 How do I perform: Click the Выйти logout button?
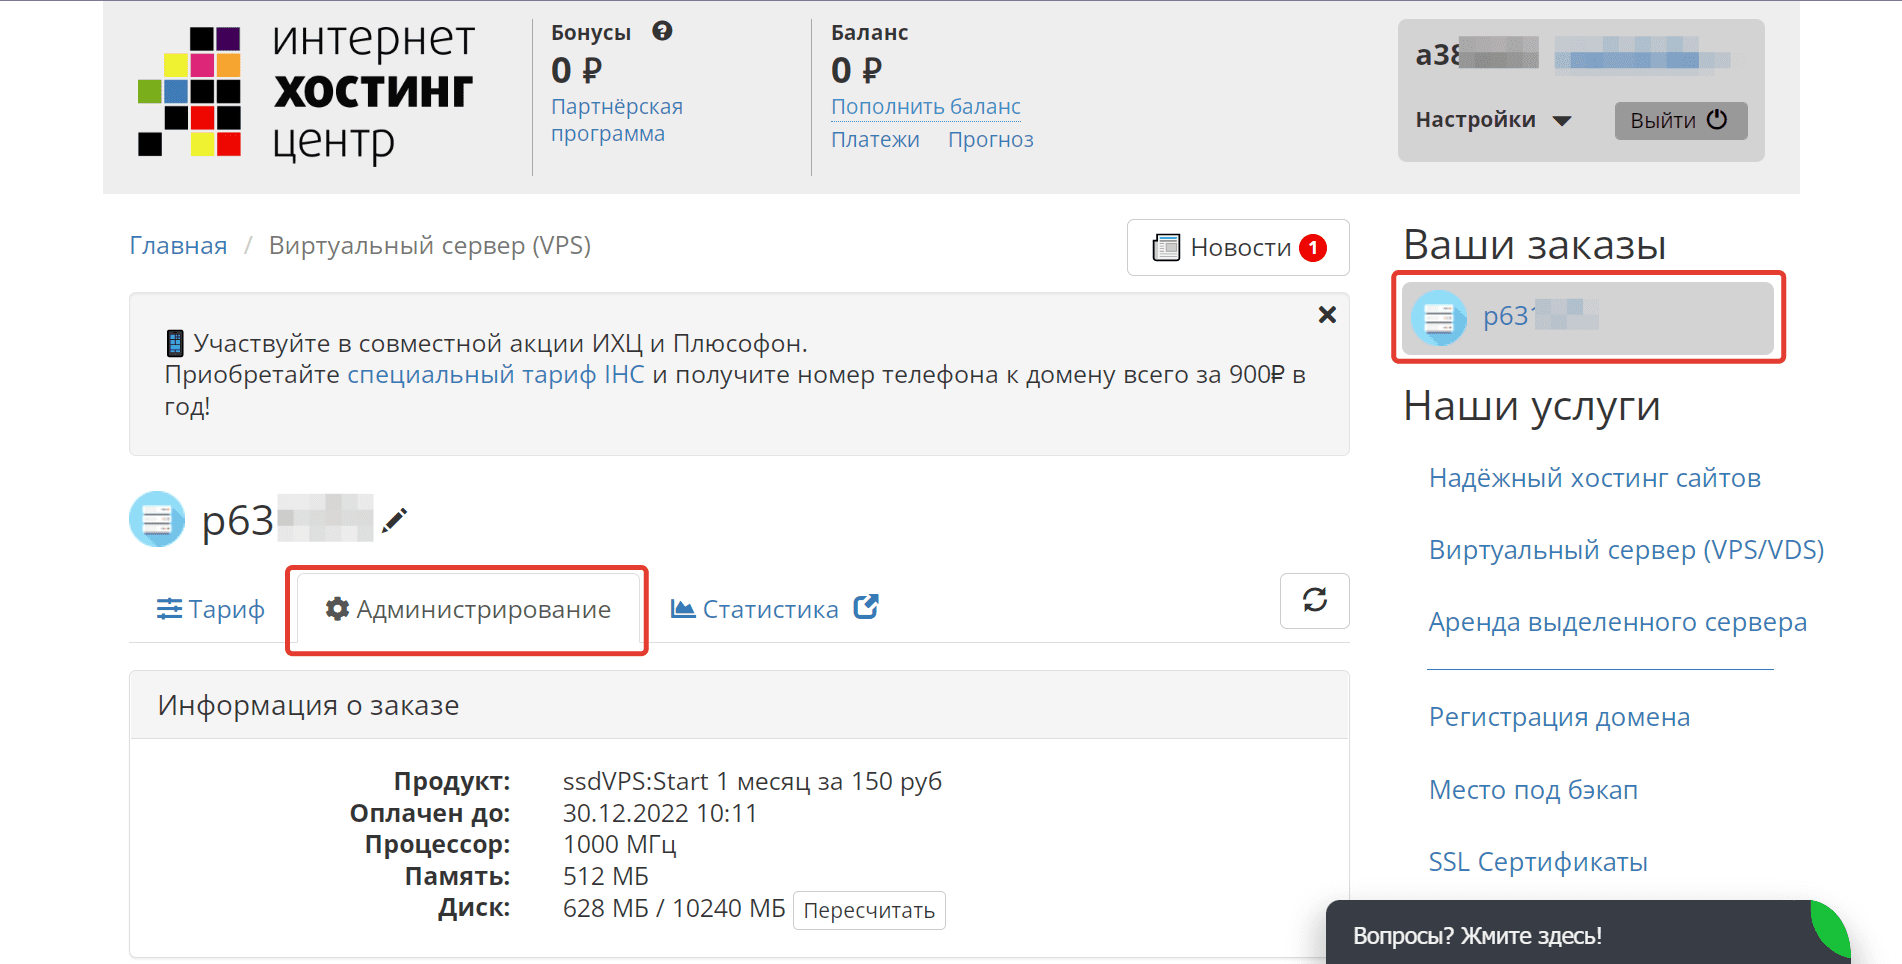(1680, 120)
